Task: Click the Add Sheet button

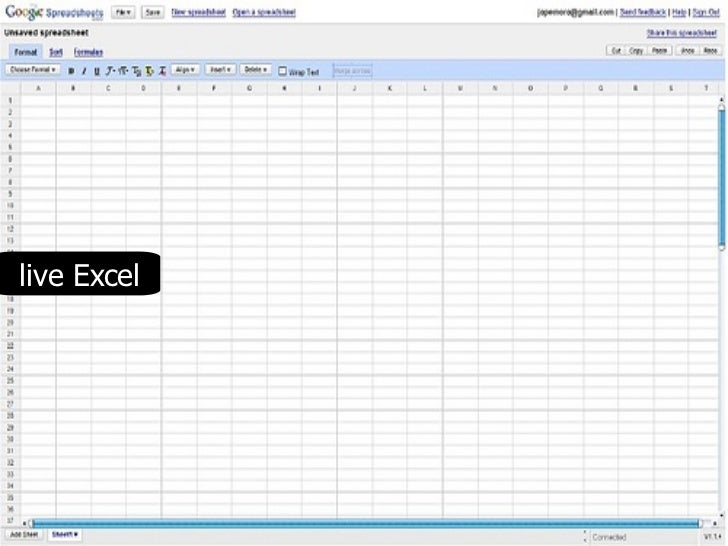Action: 24,534
